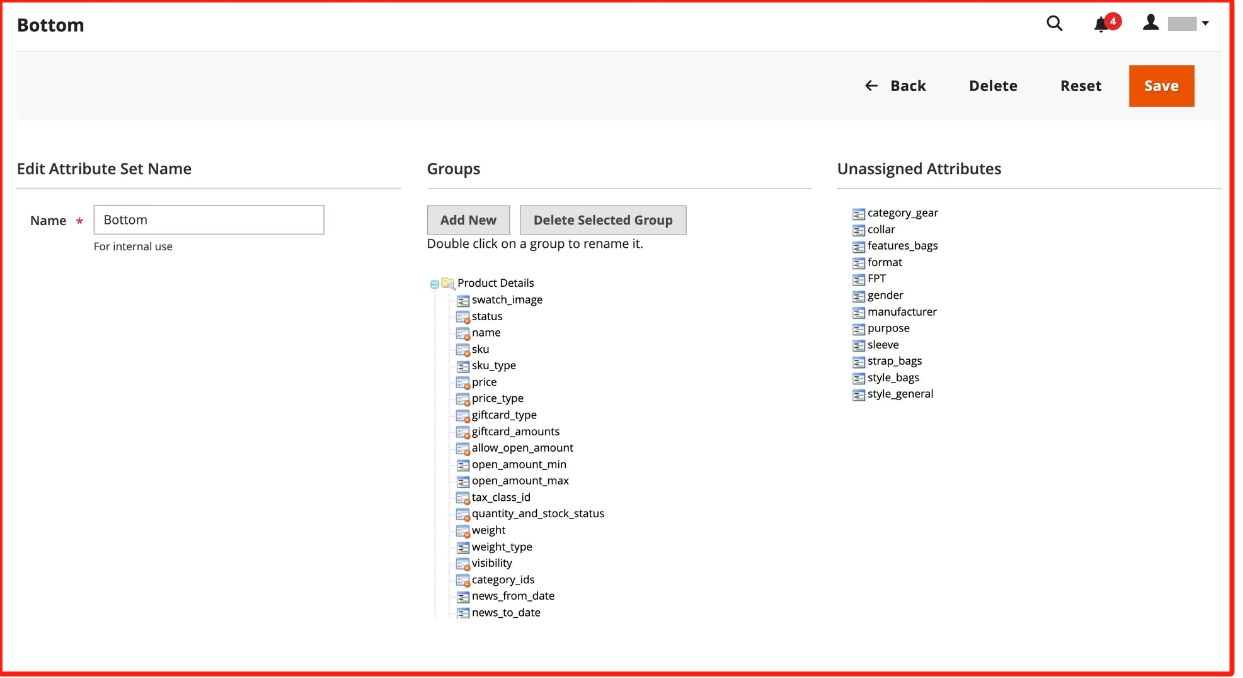
Task: Delete this attribute set
Action: (x=992, y=86)
